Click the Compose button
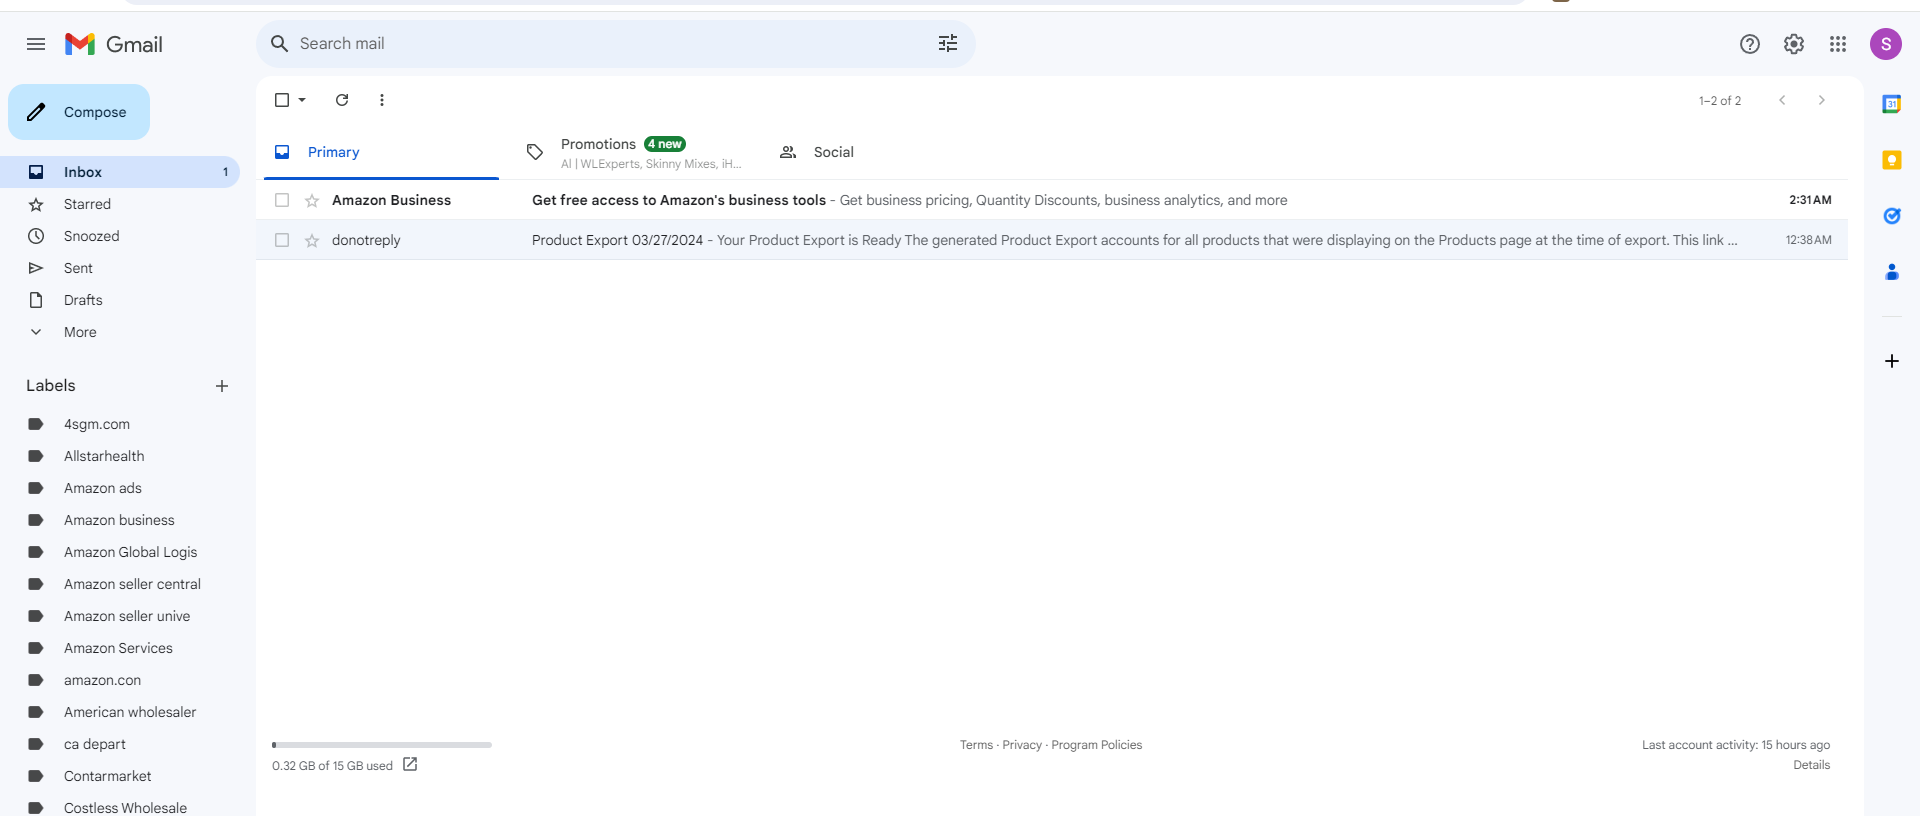The image size is (1920, 816). (79, 112)
